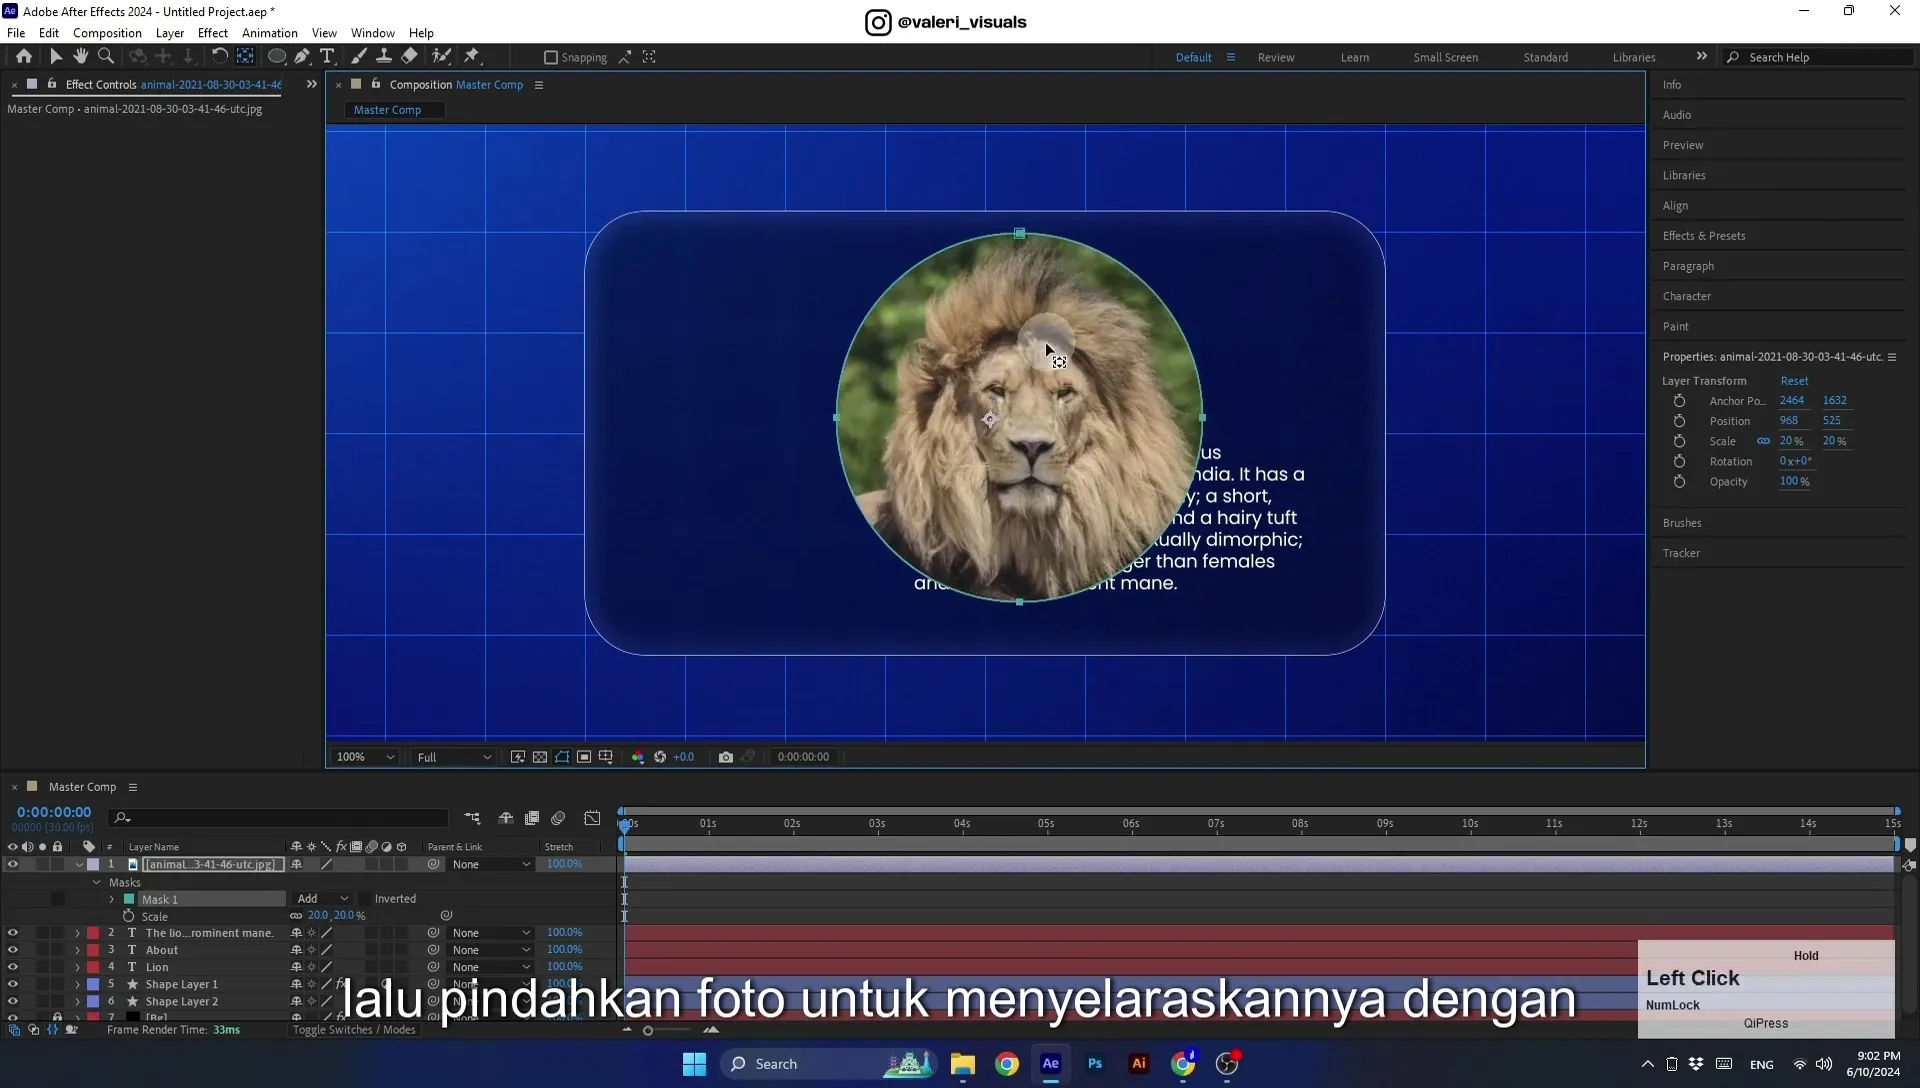Expand the Mask 1 properties
The height and width of the screenshot is (1088, 1920).
tap(112, 899)
